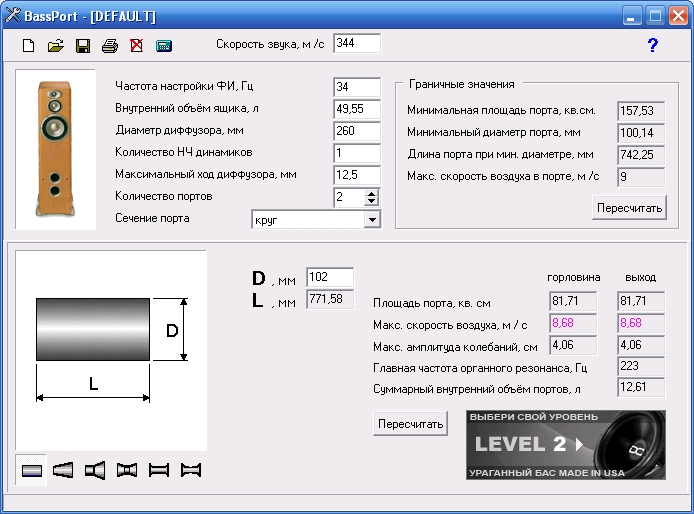
Task: Minimize the BassPort window
Action: [632, 16]
